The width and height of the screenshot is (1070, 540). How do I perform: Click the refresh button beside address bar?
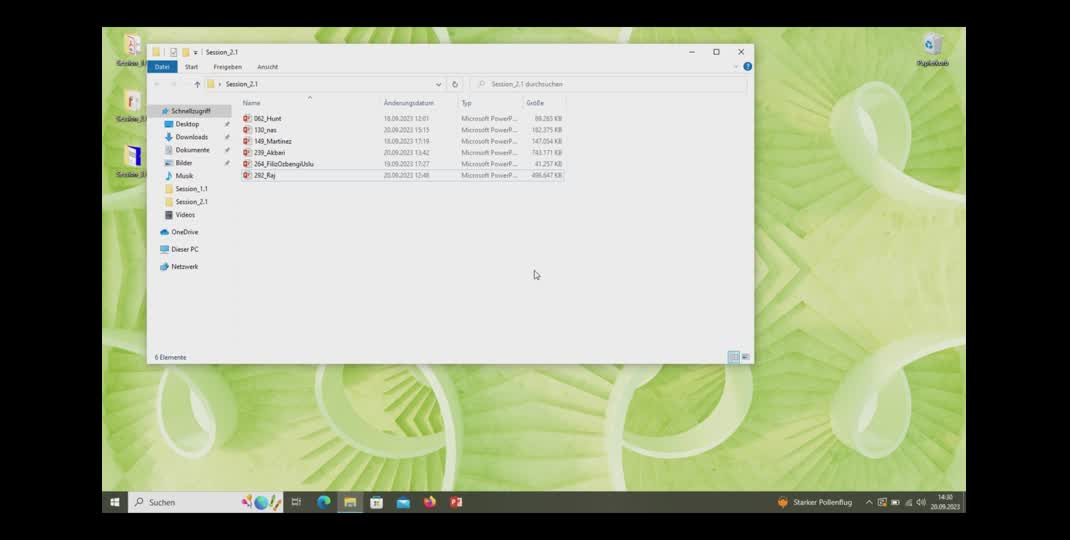(455, 84)
